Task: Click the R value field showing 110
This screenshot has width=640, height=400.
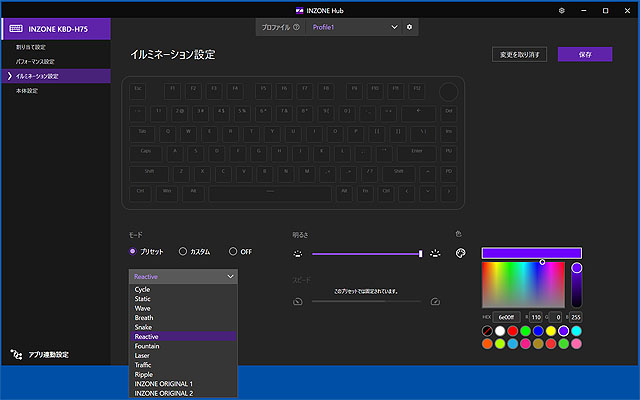Action: click(x=536, y=317)
